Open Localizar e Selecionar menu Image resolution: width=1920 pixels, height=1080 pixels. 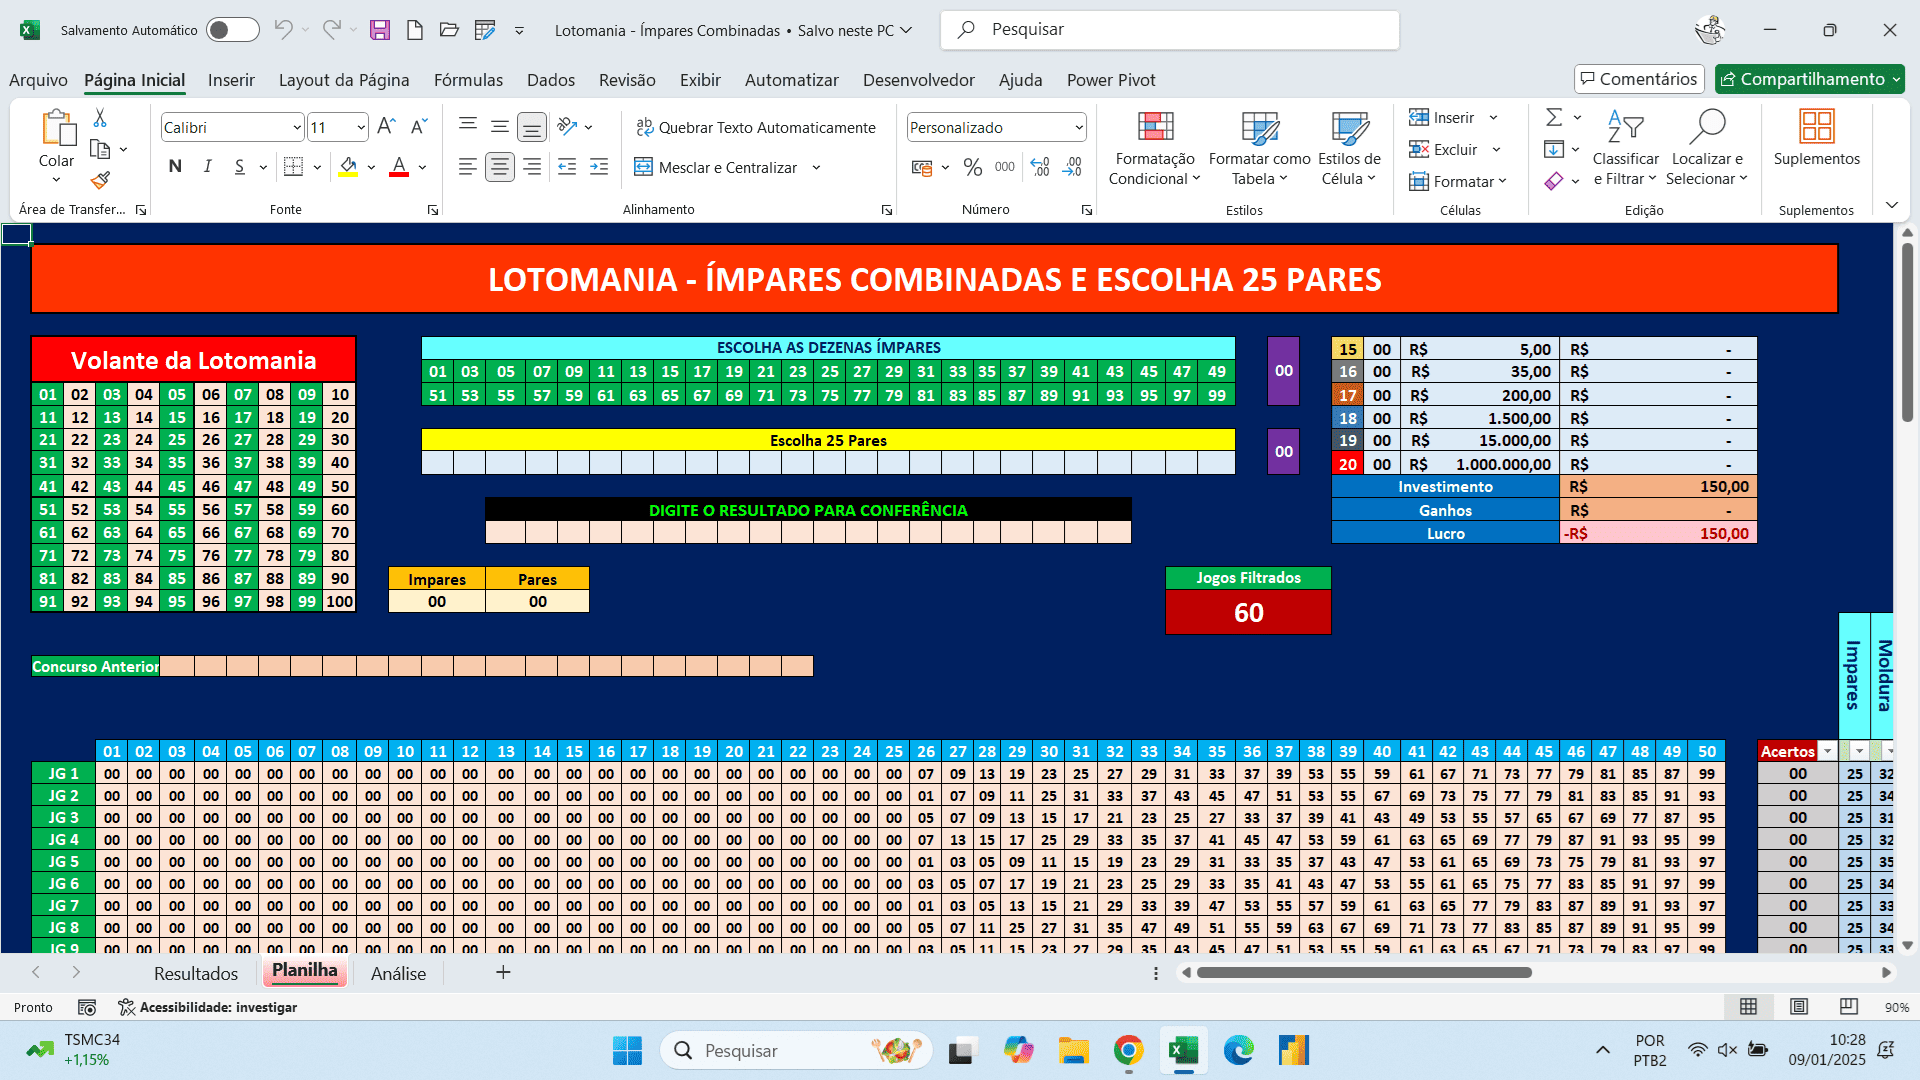pos(1707,148)
